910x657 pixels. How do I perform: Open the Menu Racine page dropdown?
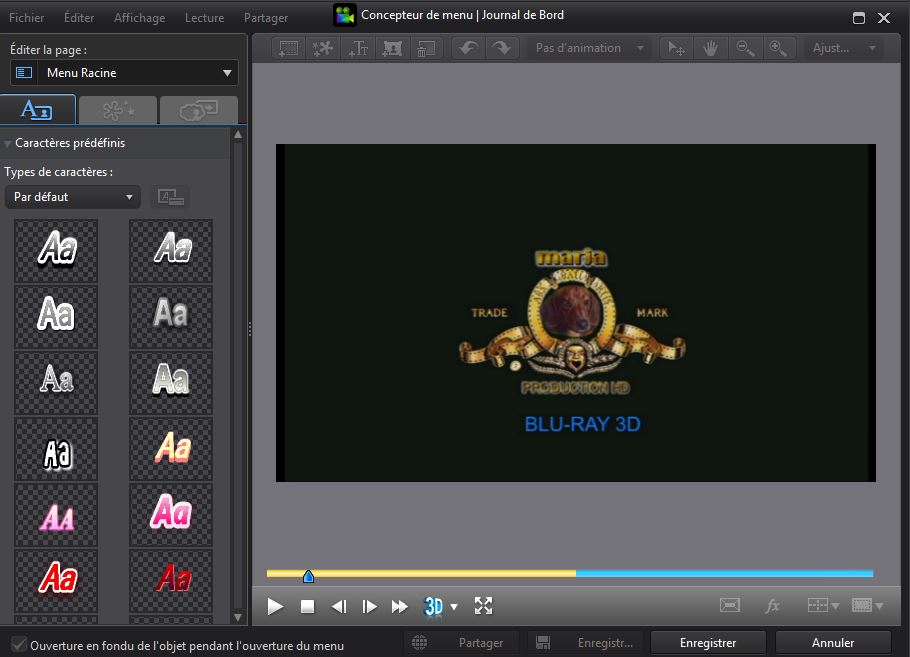[x=124, y=73]
